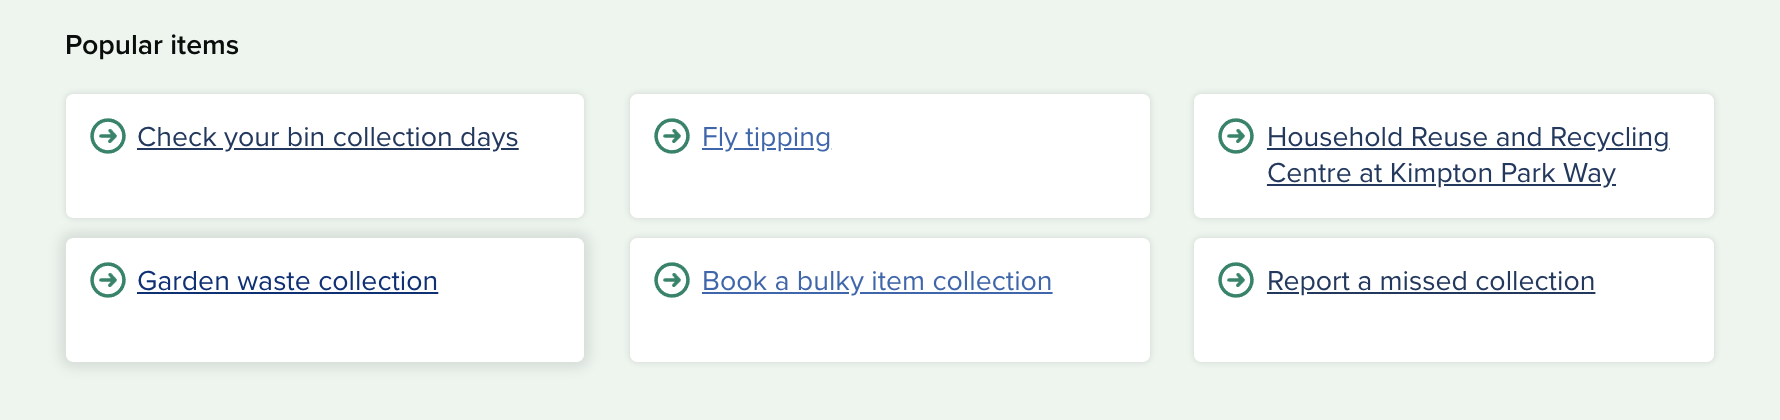
Task: Click arrow icon beside Check your bin collection days
Action: click(108, 135)
